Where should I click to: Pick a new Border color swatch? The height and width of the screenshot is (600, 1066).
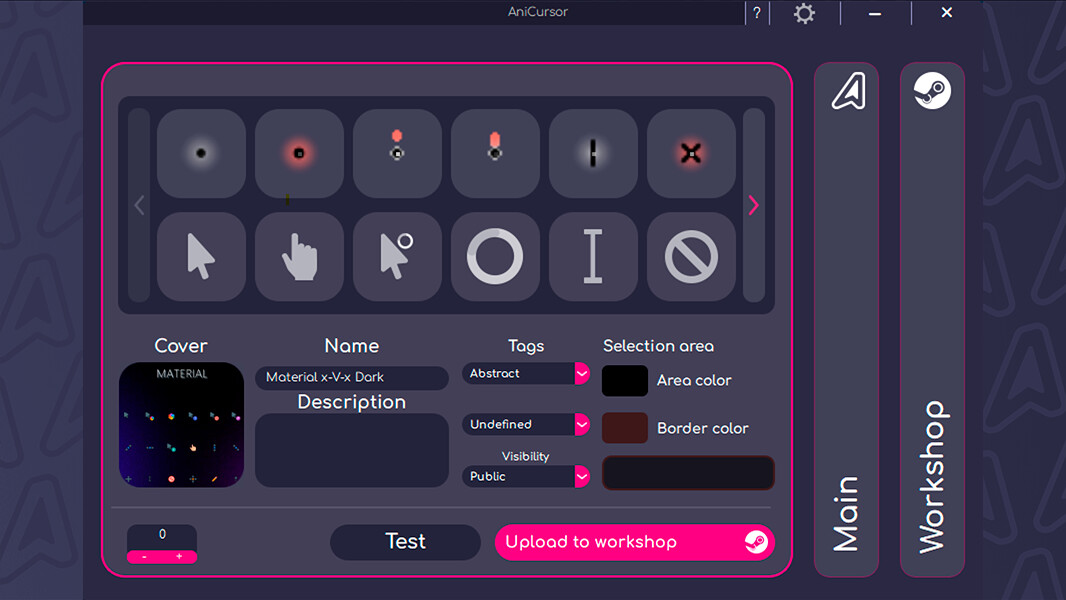(x=624, y=427)
